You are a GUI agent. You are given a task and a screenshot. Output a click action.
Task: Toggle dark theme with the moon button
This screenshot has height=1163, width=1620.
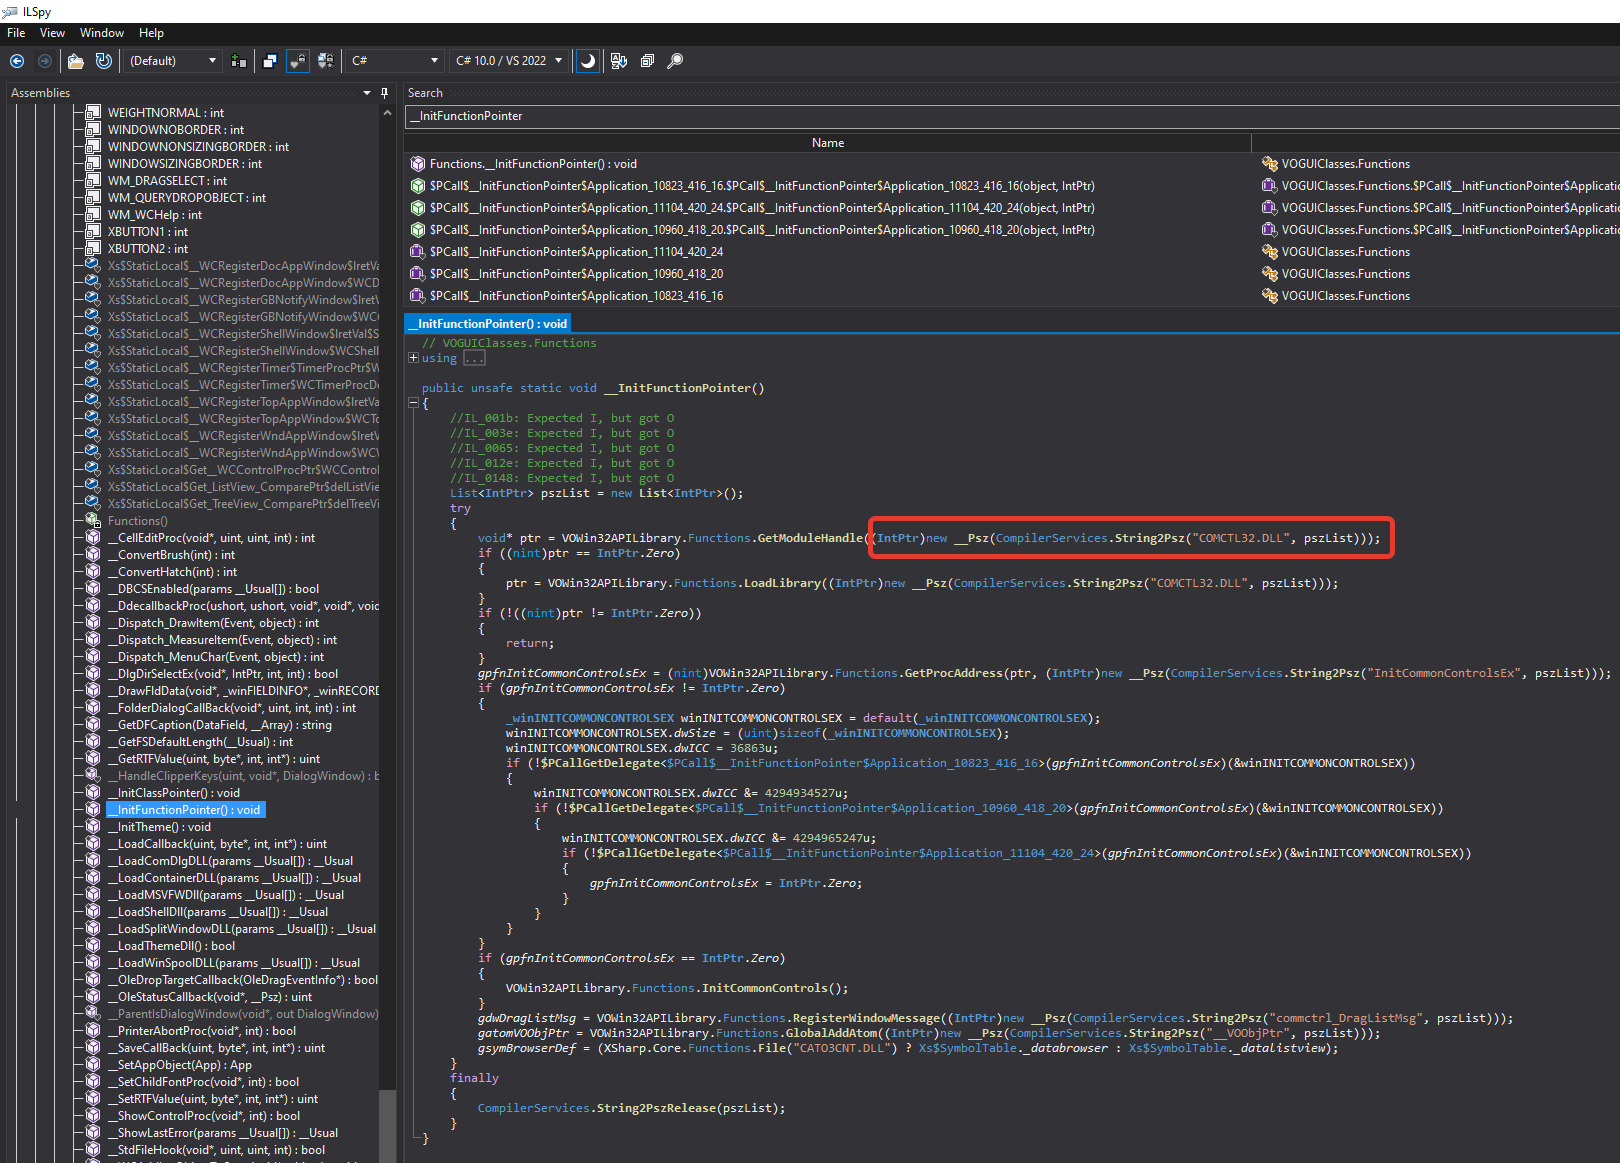coord(588,61)
